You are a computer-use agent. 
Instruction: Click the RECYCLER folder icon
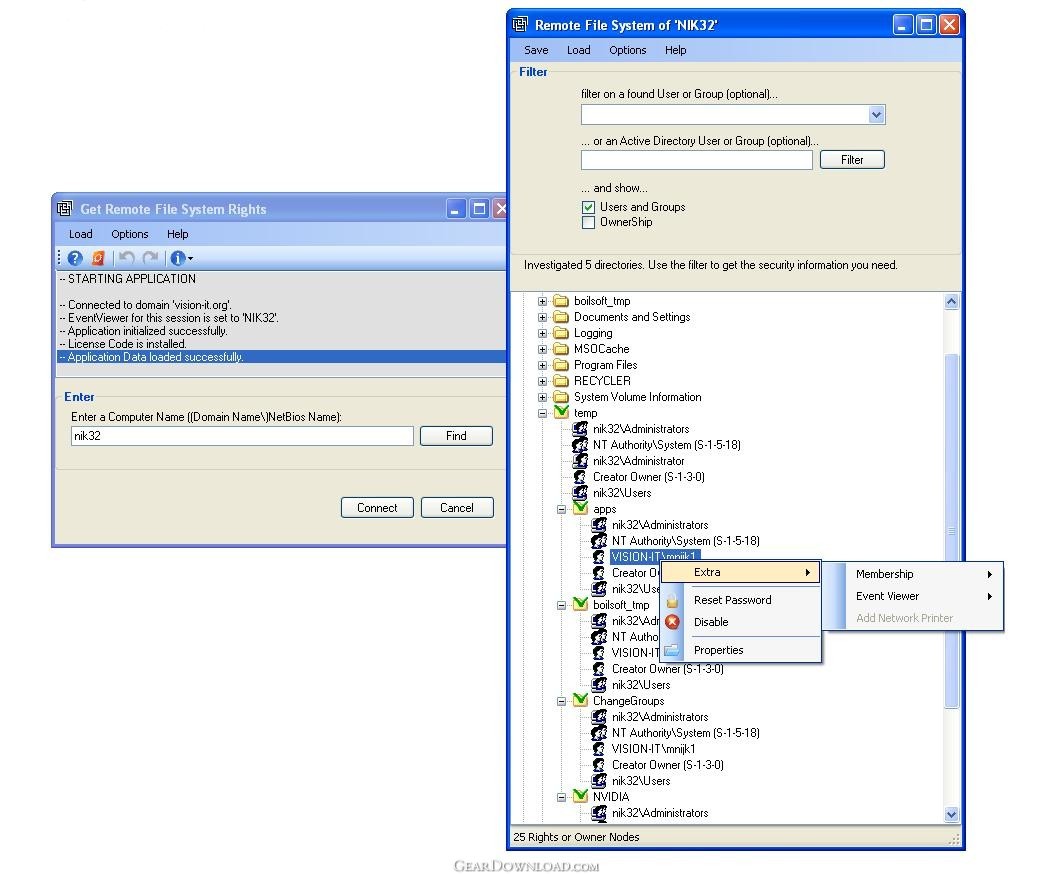pyautogui.click(x=561, y=381)
